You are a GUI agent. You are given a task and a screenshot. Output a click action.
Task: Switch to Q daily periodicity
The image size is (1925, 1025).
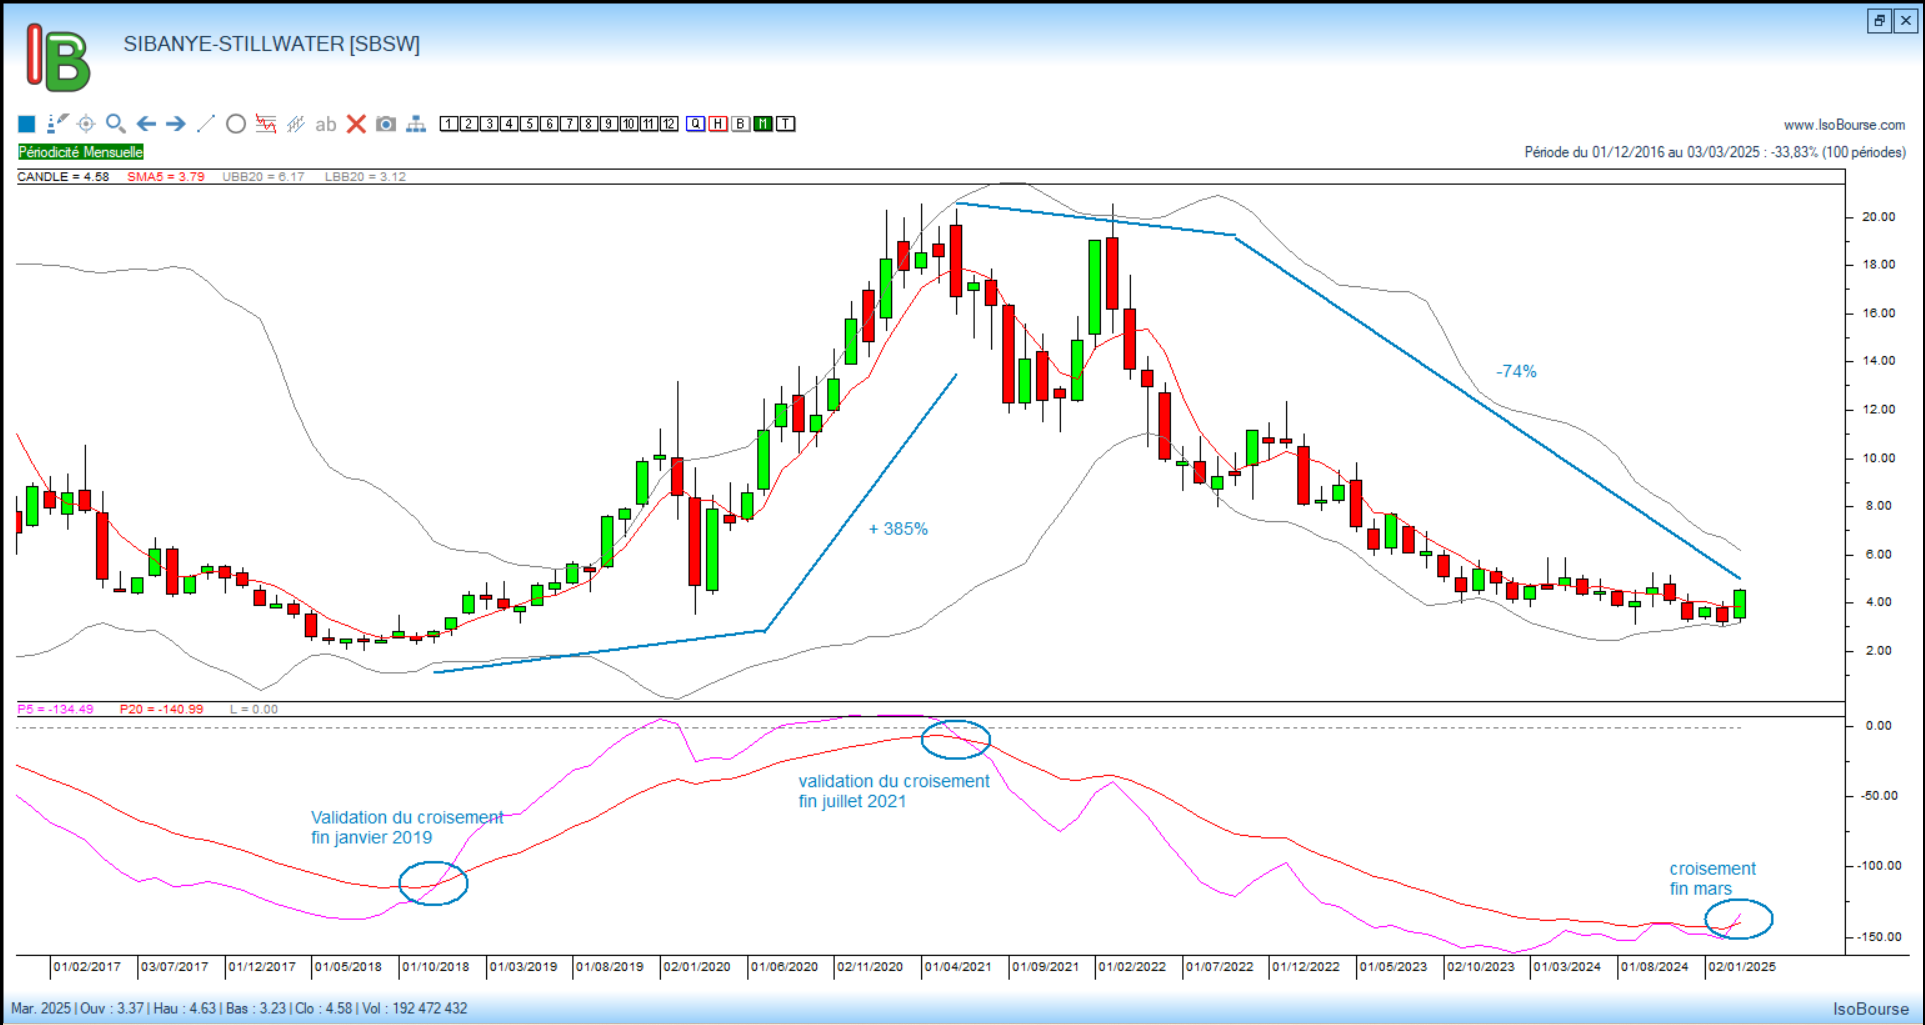696,124
